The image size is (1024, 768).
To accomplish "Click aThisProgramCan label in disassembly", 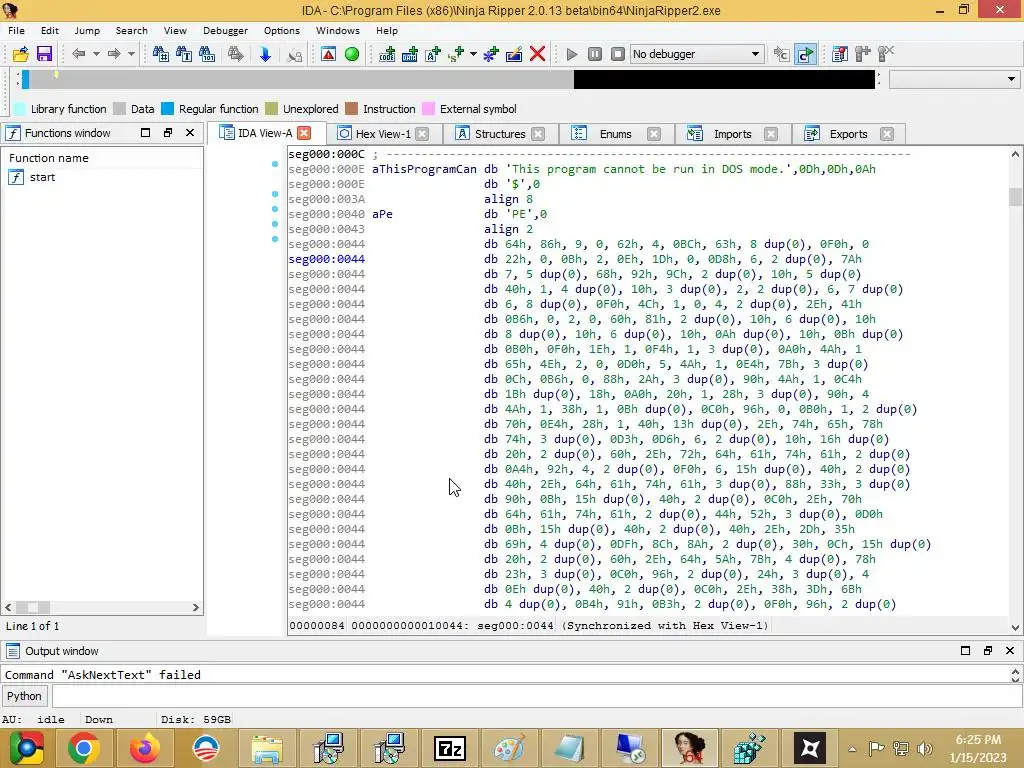I will 424,169.
